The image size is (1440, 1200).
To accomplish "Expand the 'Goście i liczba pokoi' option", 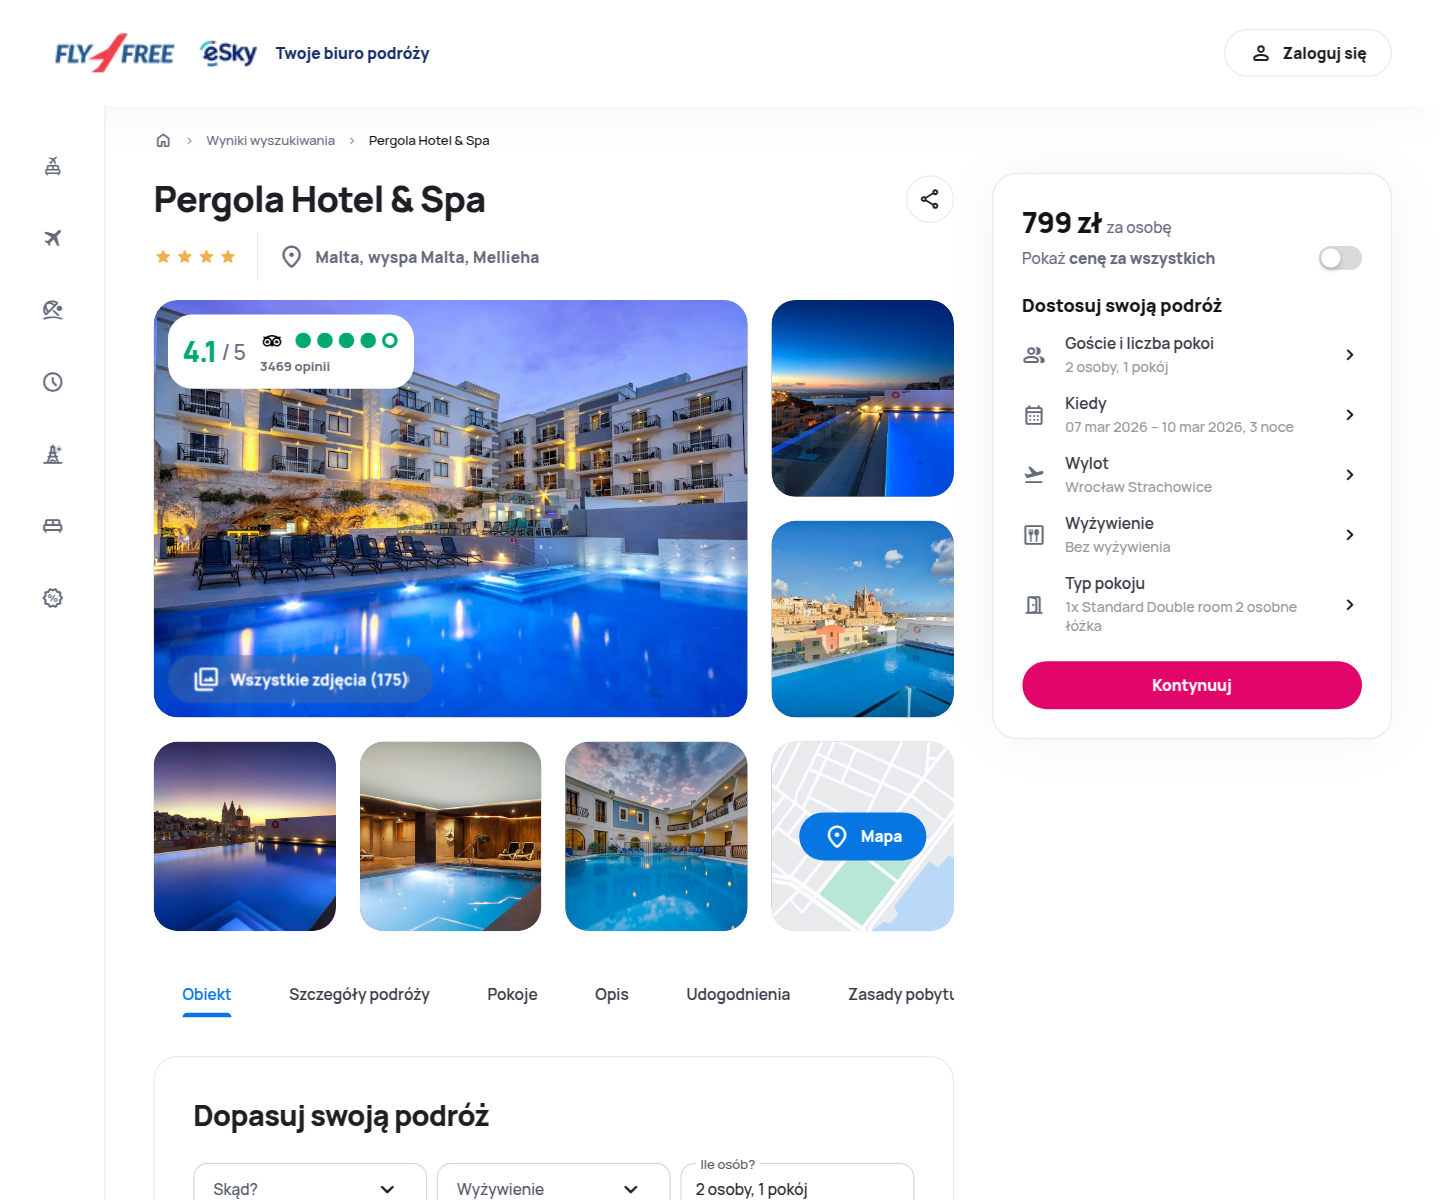I will pos(1191,355).
